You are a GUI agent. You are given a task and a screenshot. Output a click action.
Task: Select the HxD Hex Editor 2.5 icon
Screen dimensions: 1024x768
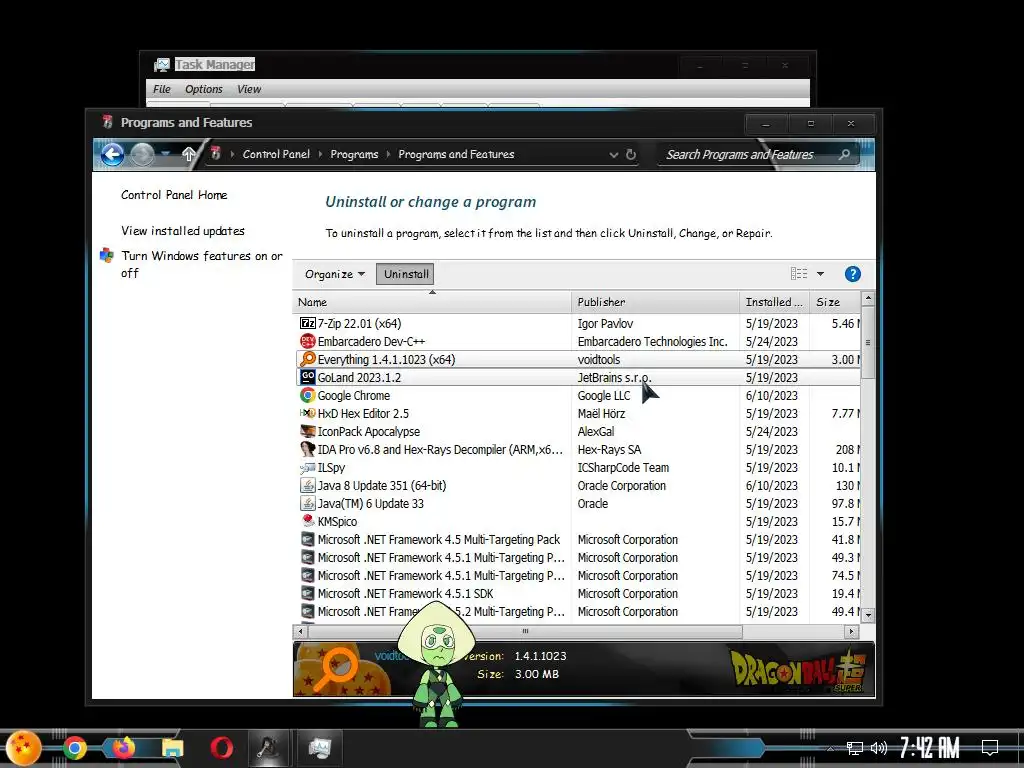(308, 413)
